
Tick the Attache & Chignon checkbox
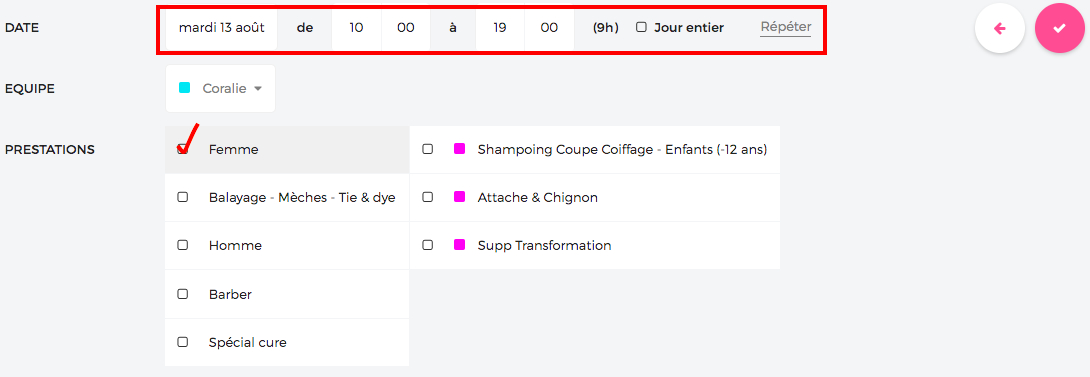coord(428,197)
